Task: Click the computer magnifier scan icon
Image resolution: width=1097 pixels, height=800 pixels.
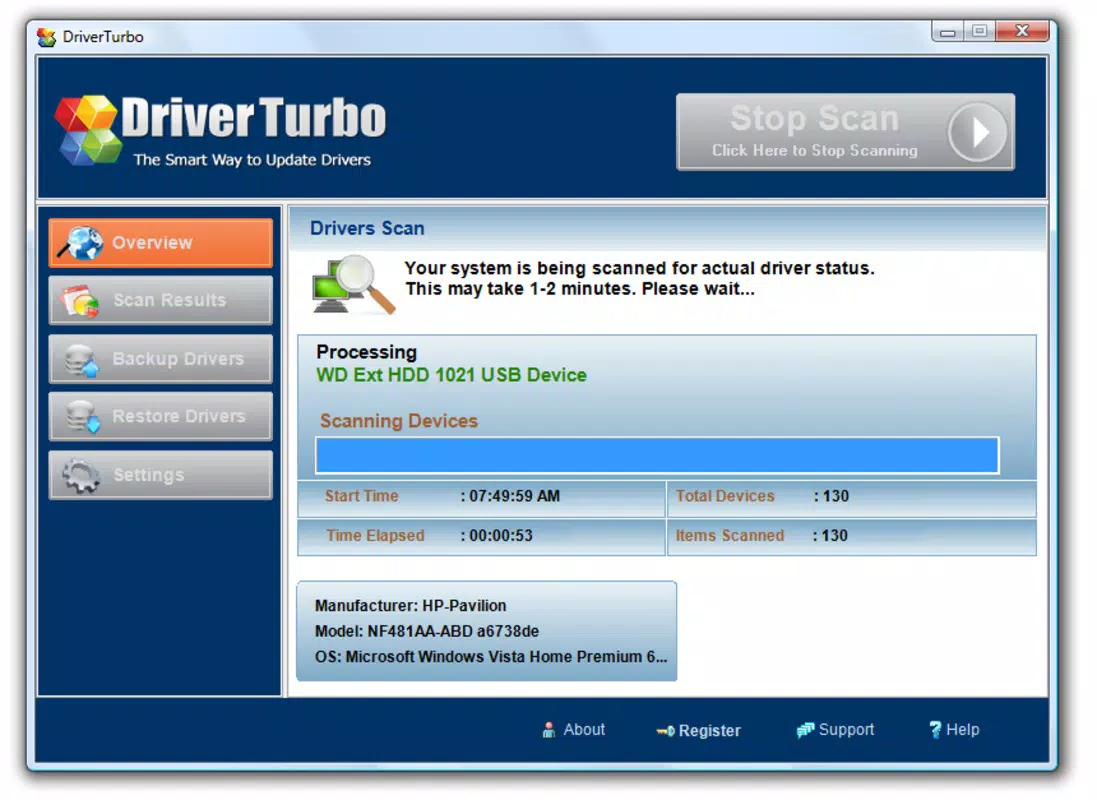Action: [x=353, y=285]
